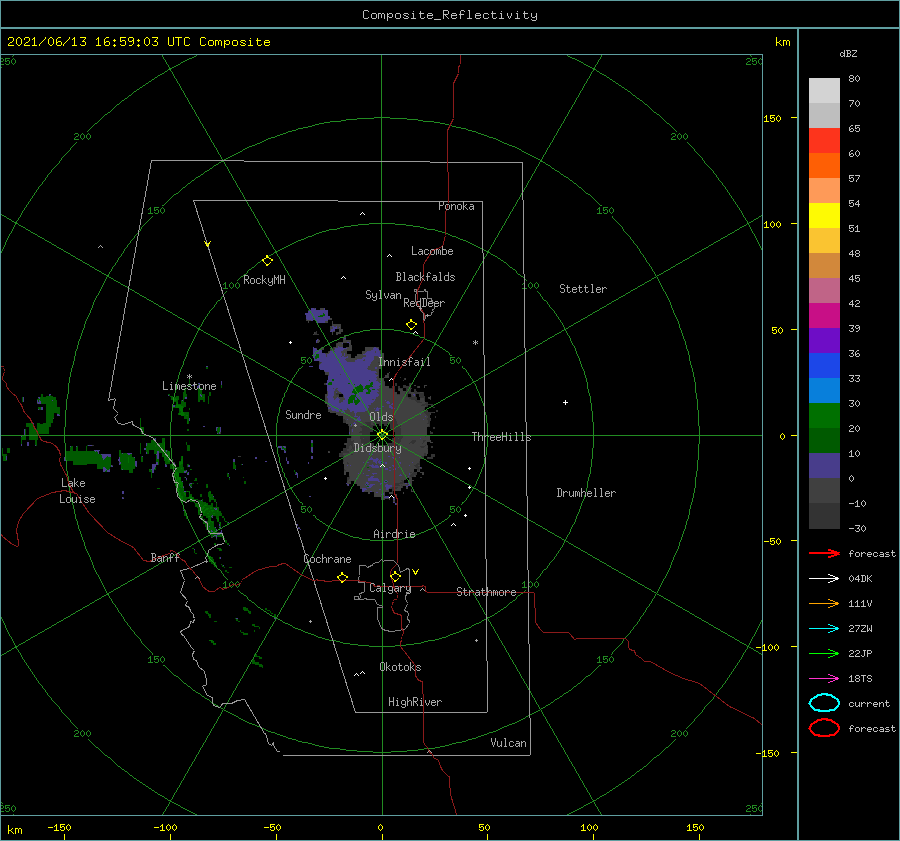Click the yellow diamond marker below RedDeer

click(412, 325)
